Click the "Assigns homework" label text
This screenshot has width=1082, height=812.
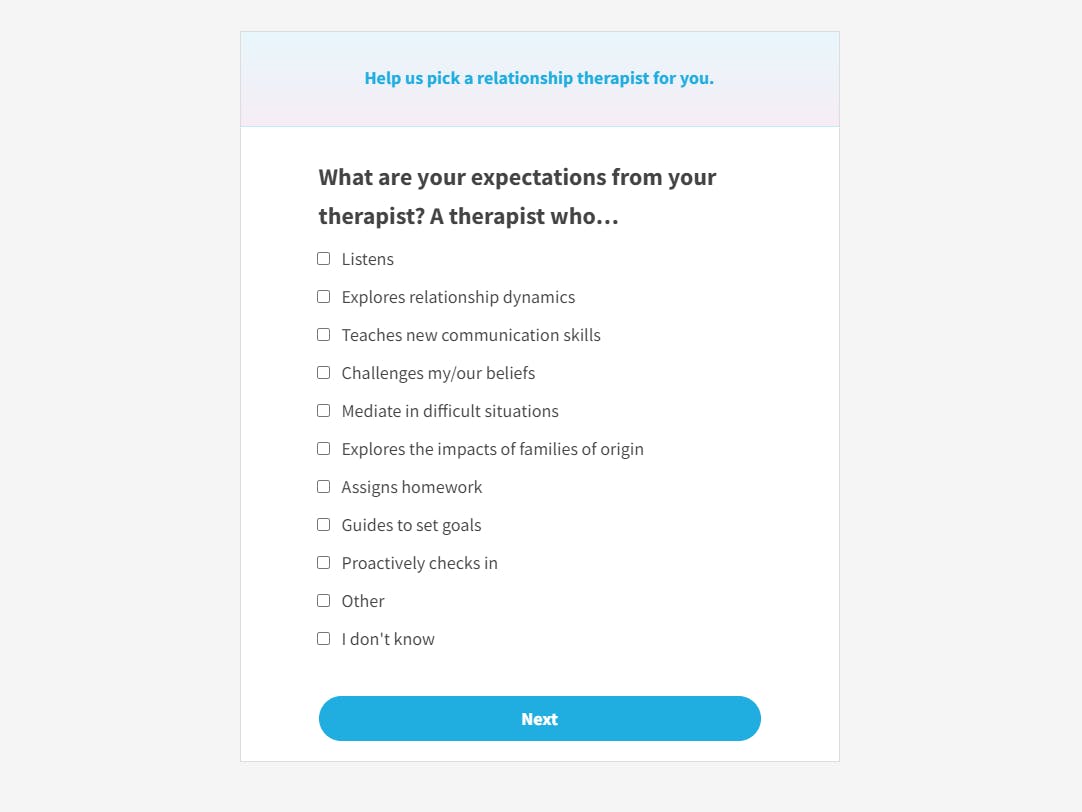411,486
